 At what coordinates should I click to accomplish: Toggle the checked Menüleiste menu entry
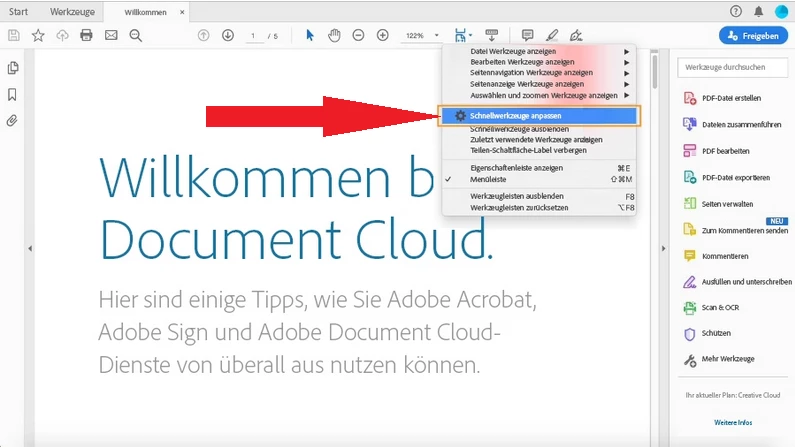tap(539, 179)
